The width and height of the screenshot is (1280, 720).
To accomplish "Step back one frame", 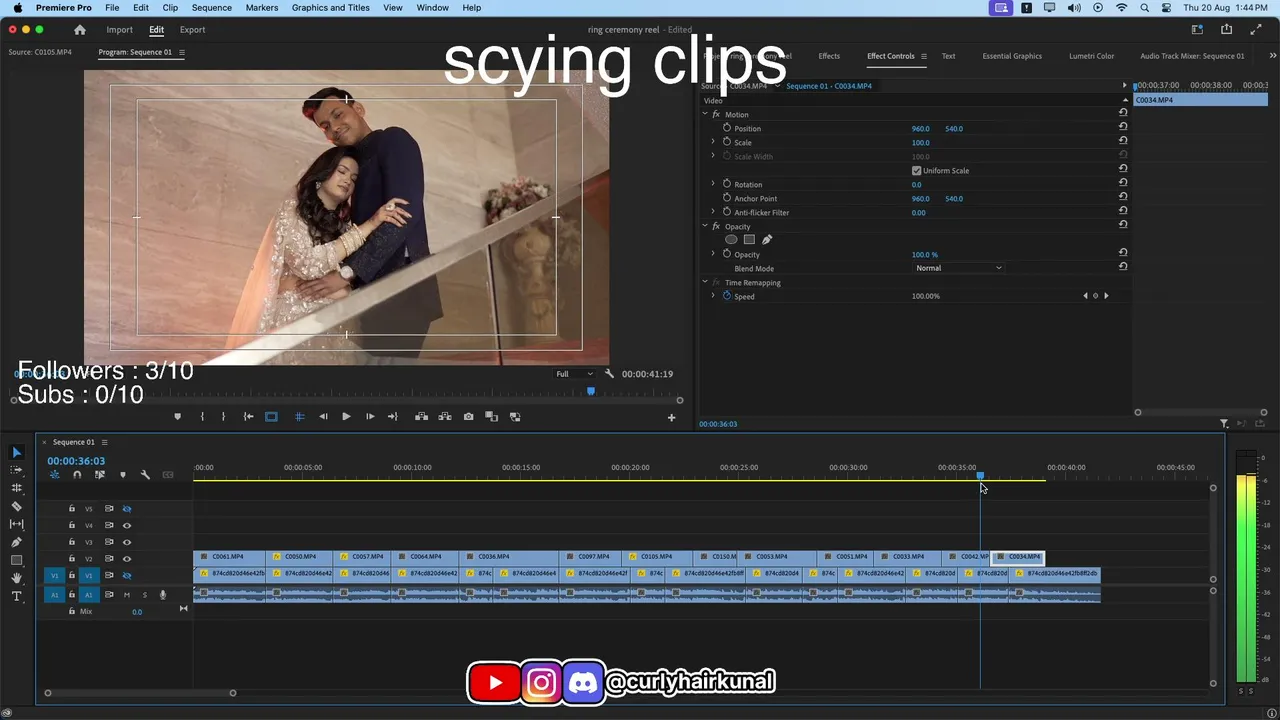I will 323,417.
